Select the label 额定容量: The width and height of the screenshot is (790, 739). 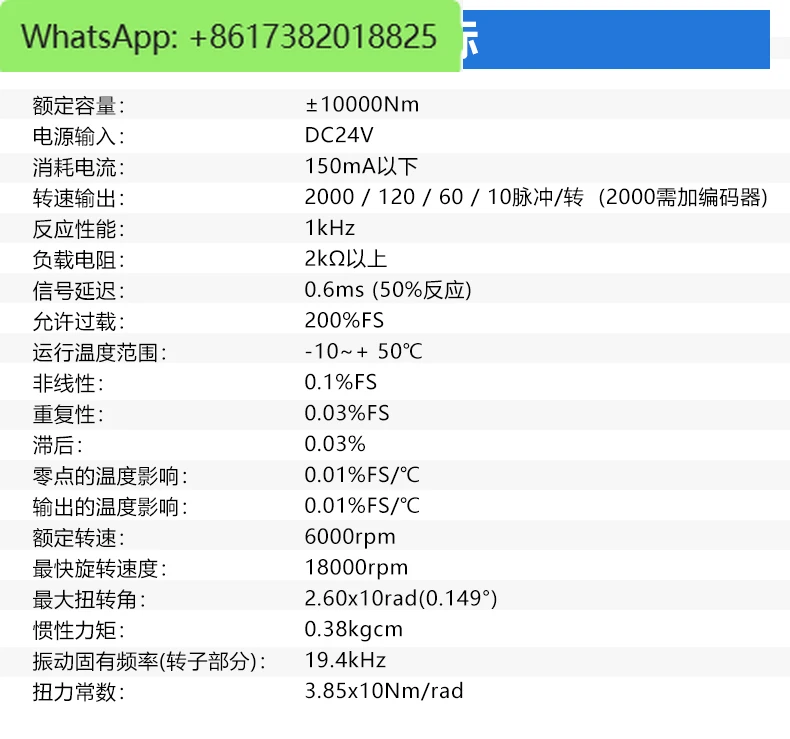[x=78, y=106]
